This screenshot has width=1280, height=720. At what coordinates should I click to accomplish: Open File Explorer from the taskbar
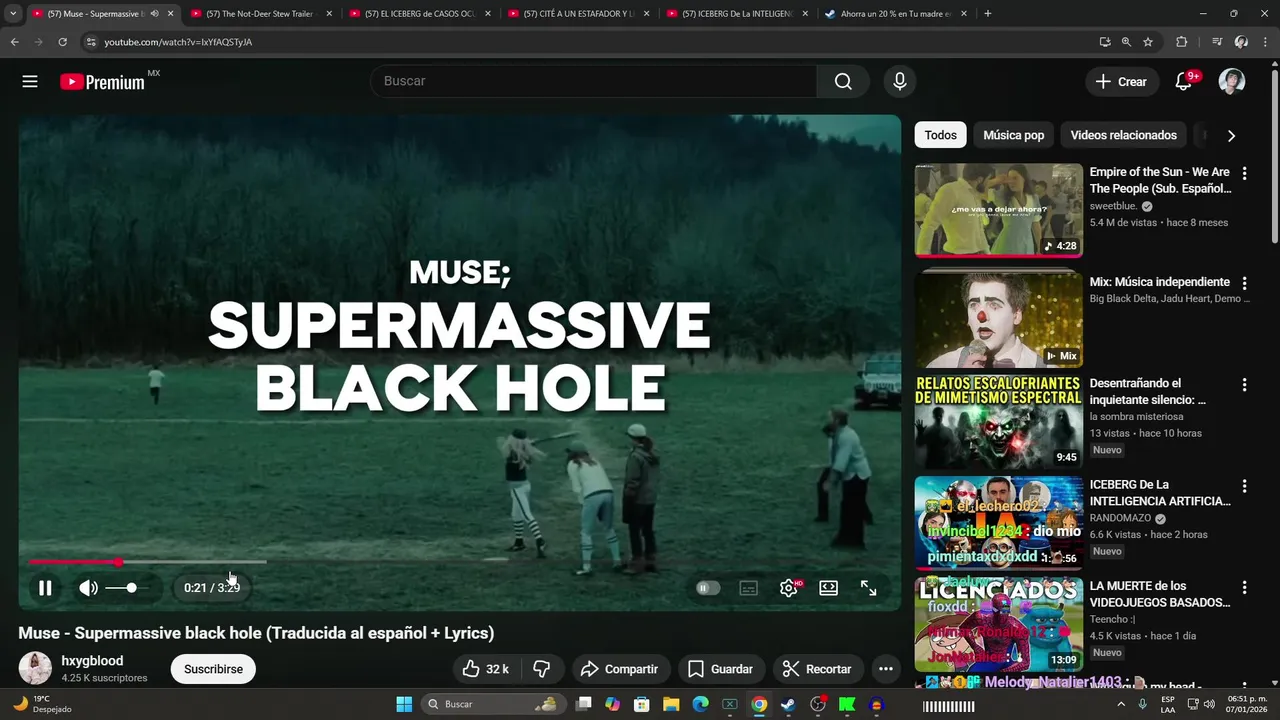tap(671, 704)
